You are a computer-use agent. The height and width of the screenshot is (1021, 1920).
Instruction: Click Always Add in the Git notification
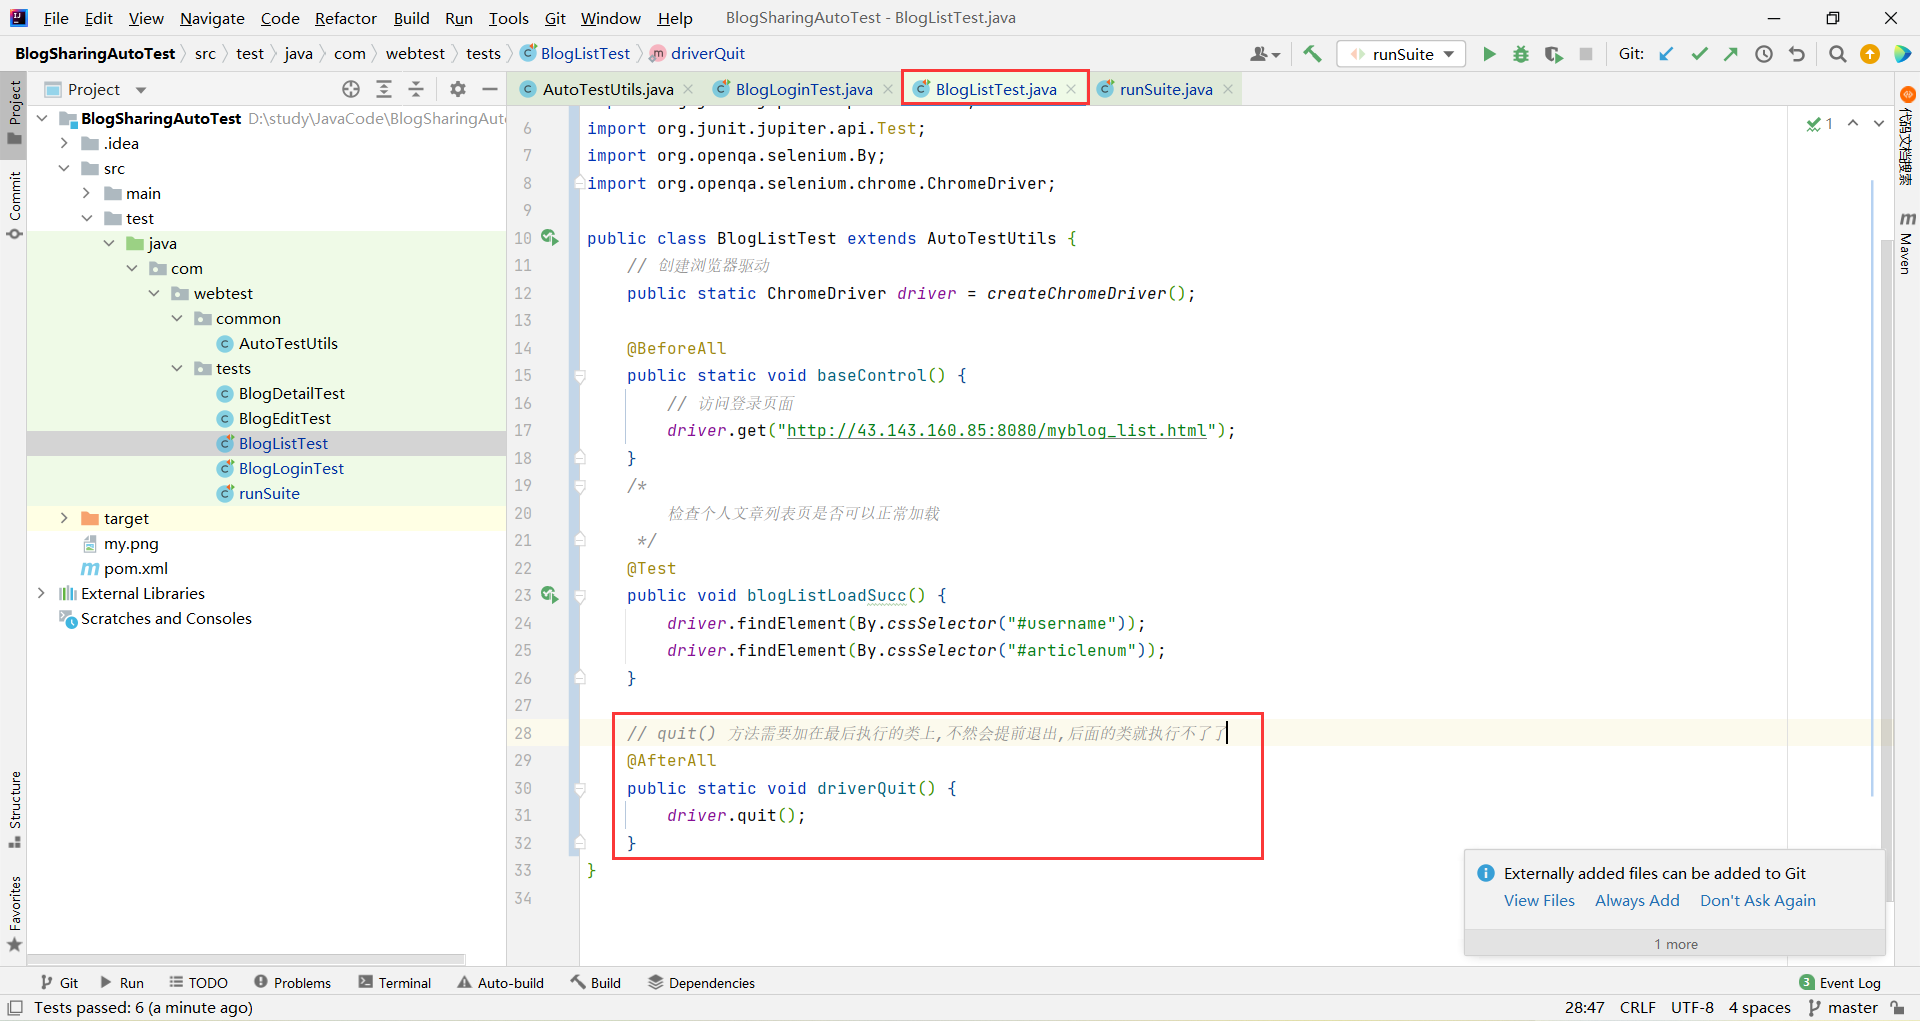[1637, 900]
